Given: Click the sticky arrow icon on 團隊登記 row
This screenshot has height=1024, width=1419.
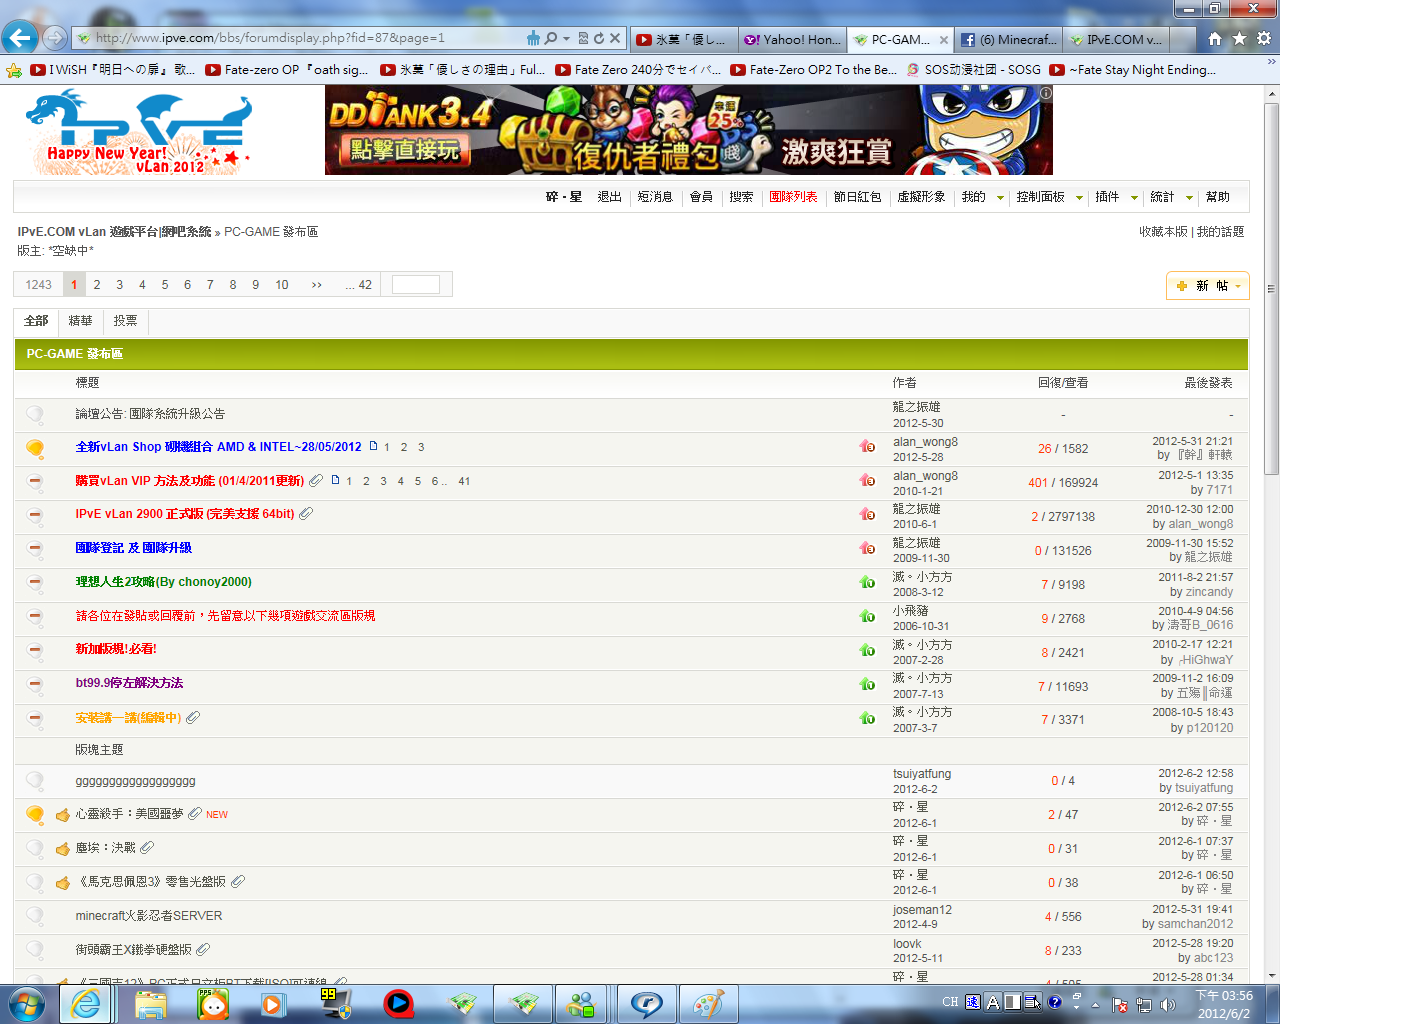Looking at the screenshot, I should (867, 548).
